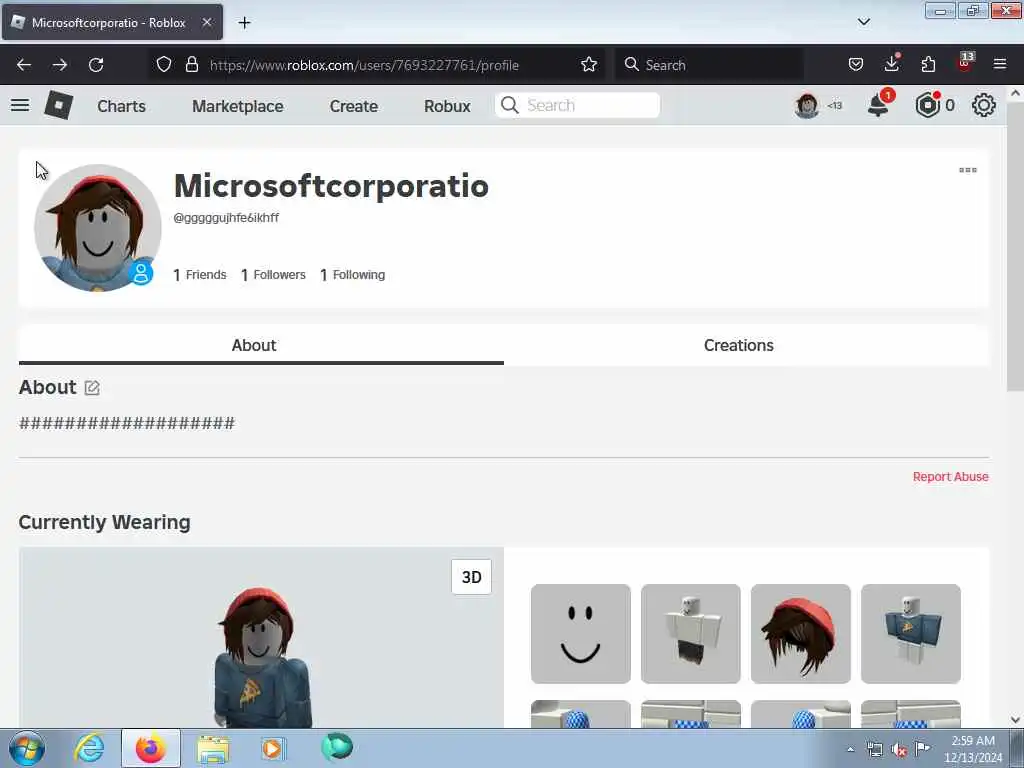The height and width of the screenshot is (768, 1024).
Task: View the 1 Following list
Action: click(353, 275)
